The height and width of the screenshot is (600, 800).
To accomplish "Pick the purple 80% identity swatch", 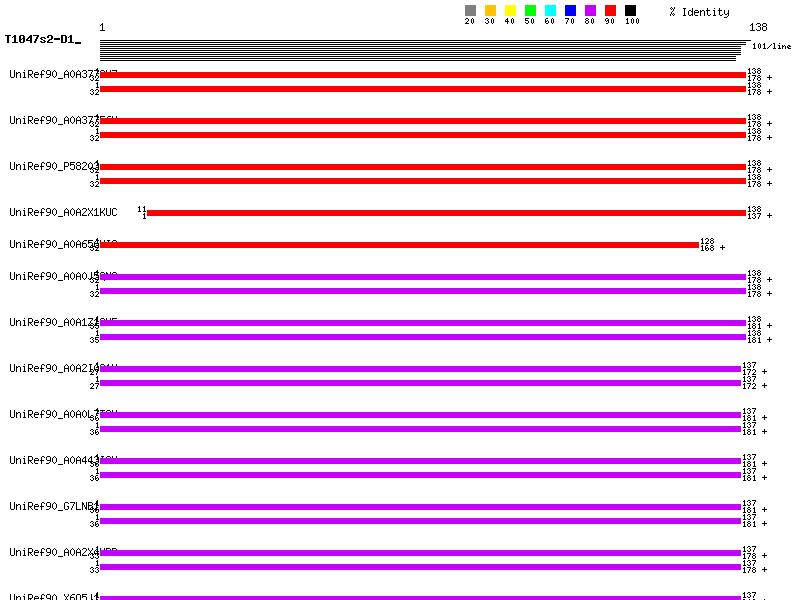I will pos(590,11).
